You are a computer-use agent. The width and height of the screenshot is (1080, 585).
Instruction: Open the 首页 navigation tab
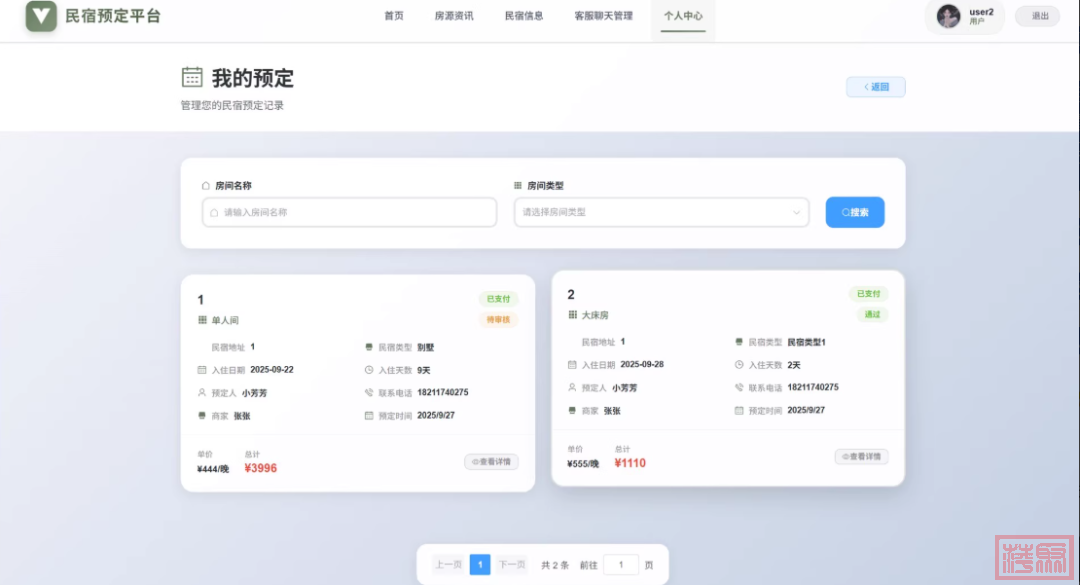point(394,16)
